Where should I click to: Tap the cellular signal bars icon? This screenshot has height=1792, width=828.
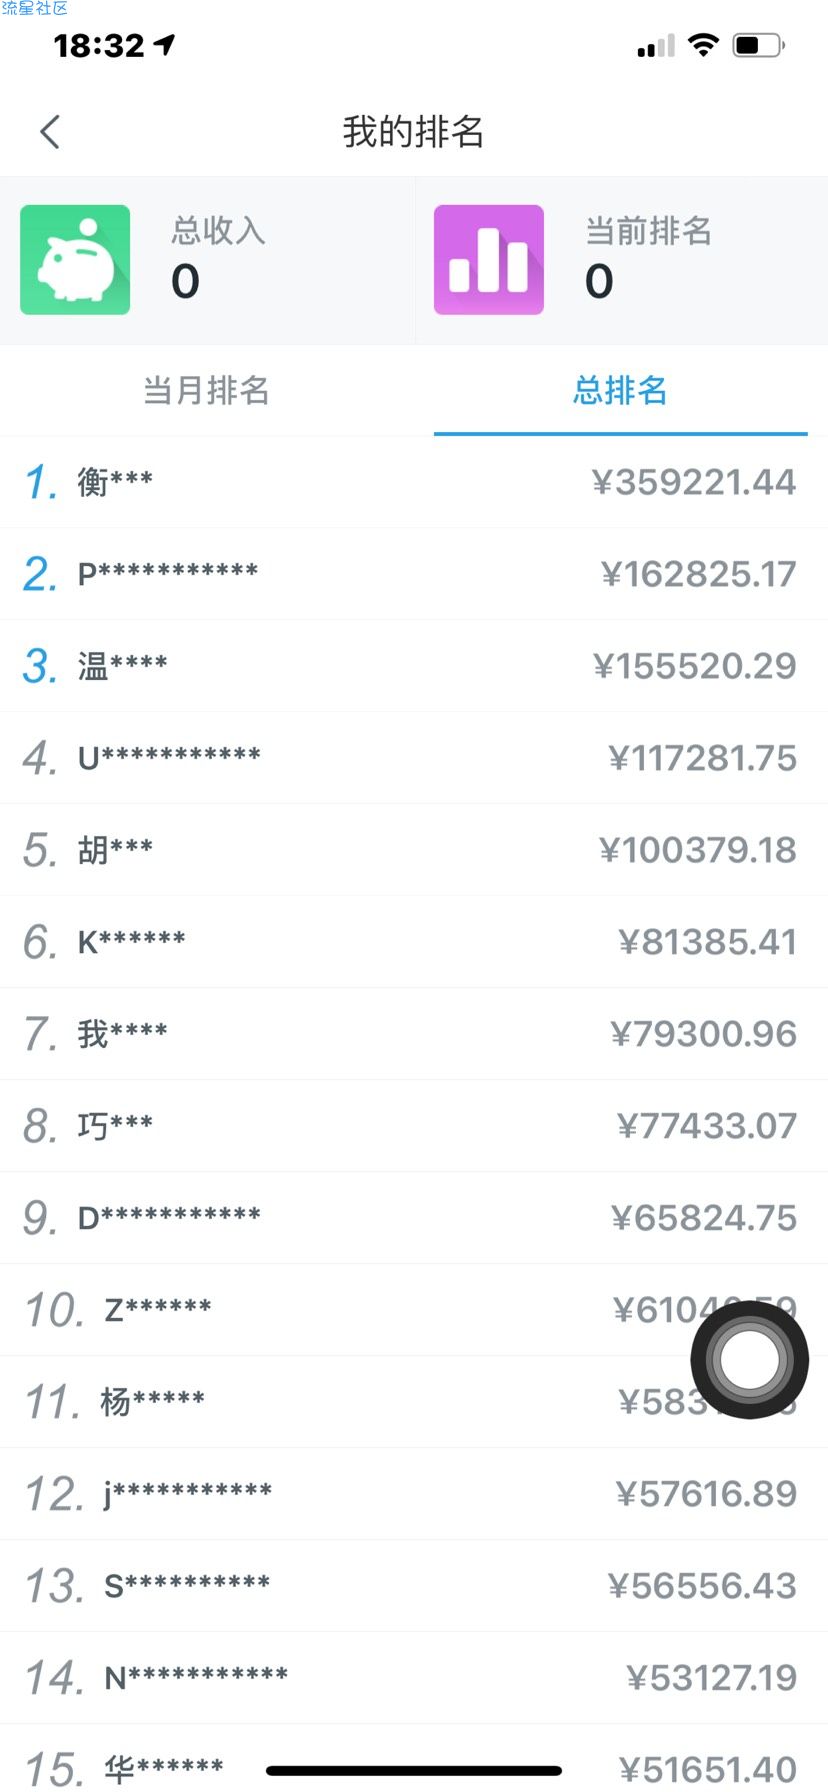click(656, 46)
